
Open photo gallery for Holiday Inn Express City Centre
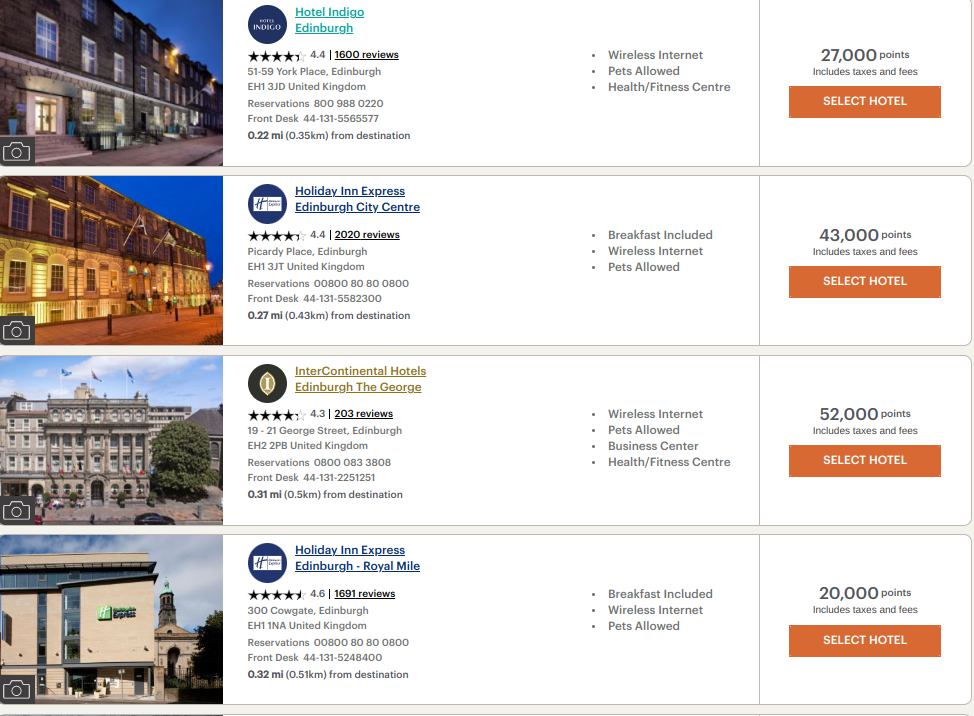click(17, 330)
